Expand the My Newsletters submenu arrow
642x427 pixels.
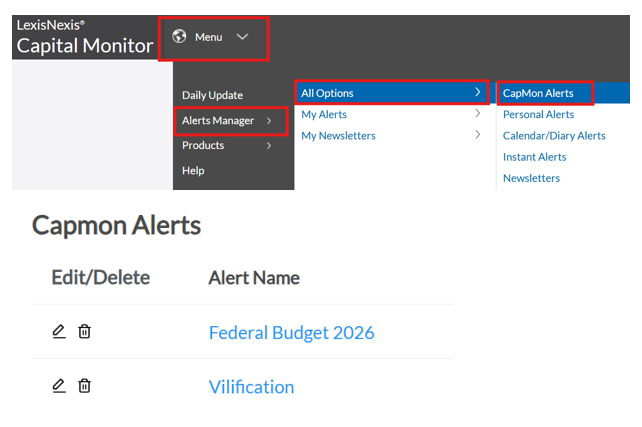[477, 136]
